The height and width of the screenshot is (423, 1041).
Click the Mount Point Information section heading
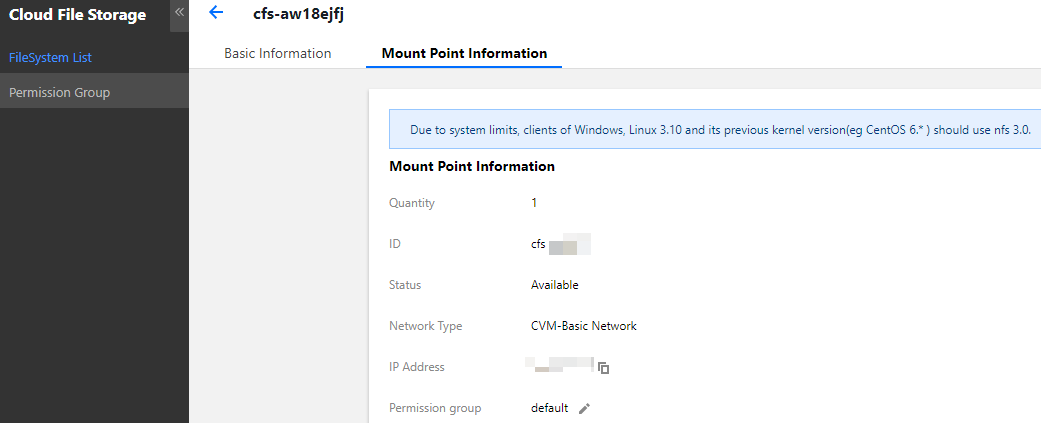coord(471,166)
